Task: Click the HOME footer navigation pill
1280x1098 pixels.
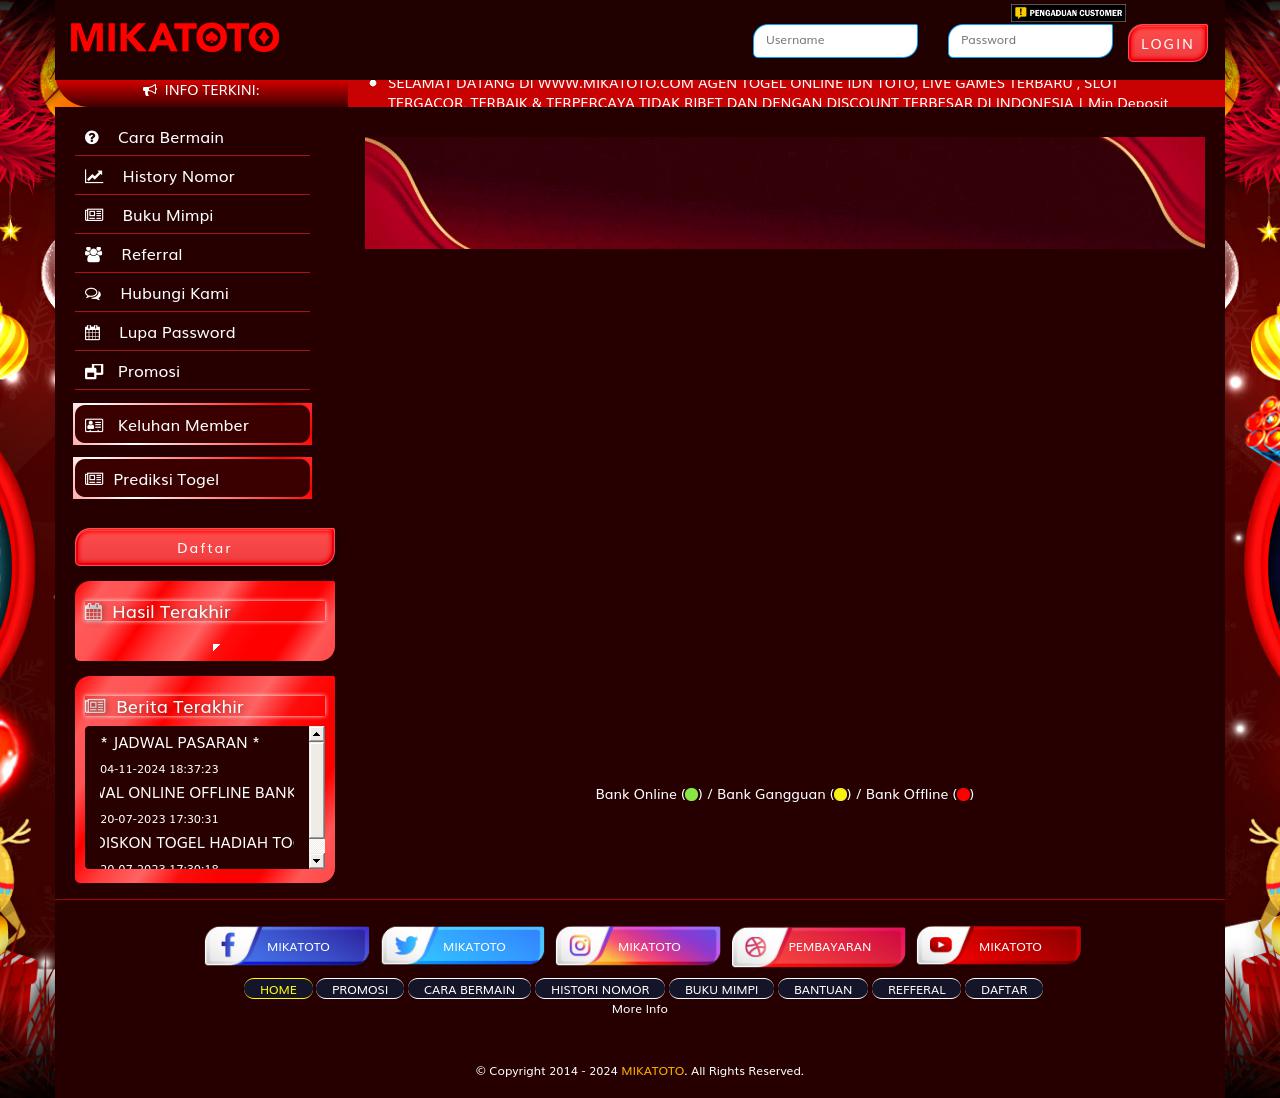Action: pyautogui.click(x=278, y=989)
